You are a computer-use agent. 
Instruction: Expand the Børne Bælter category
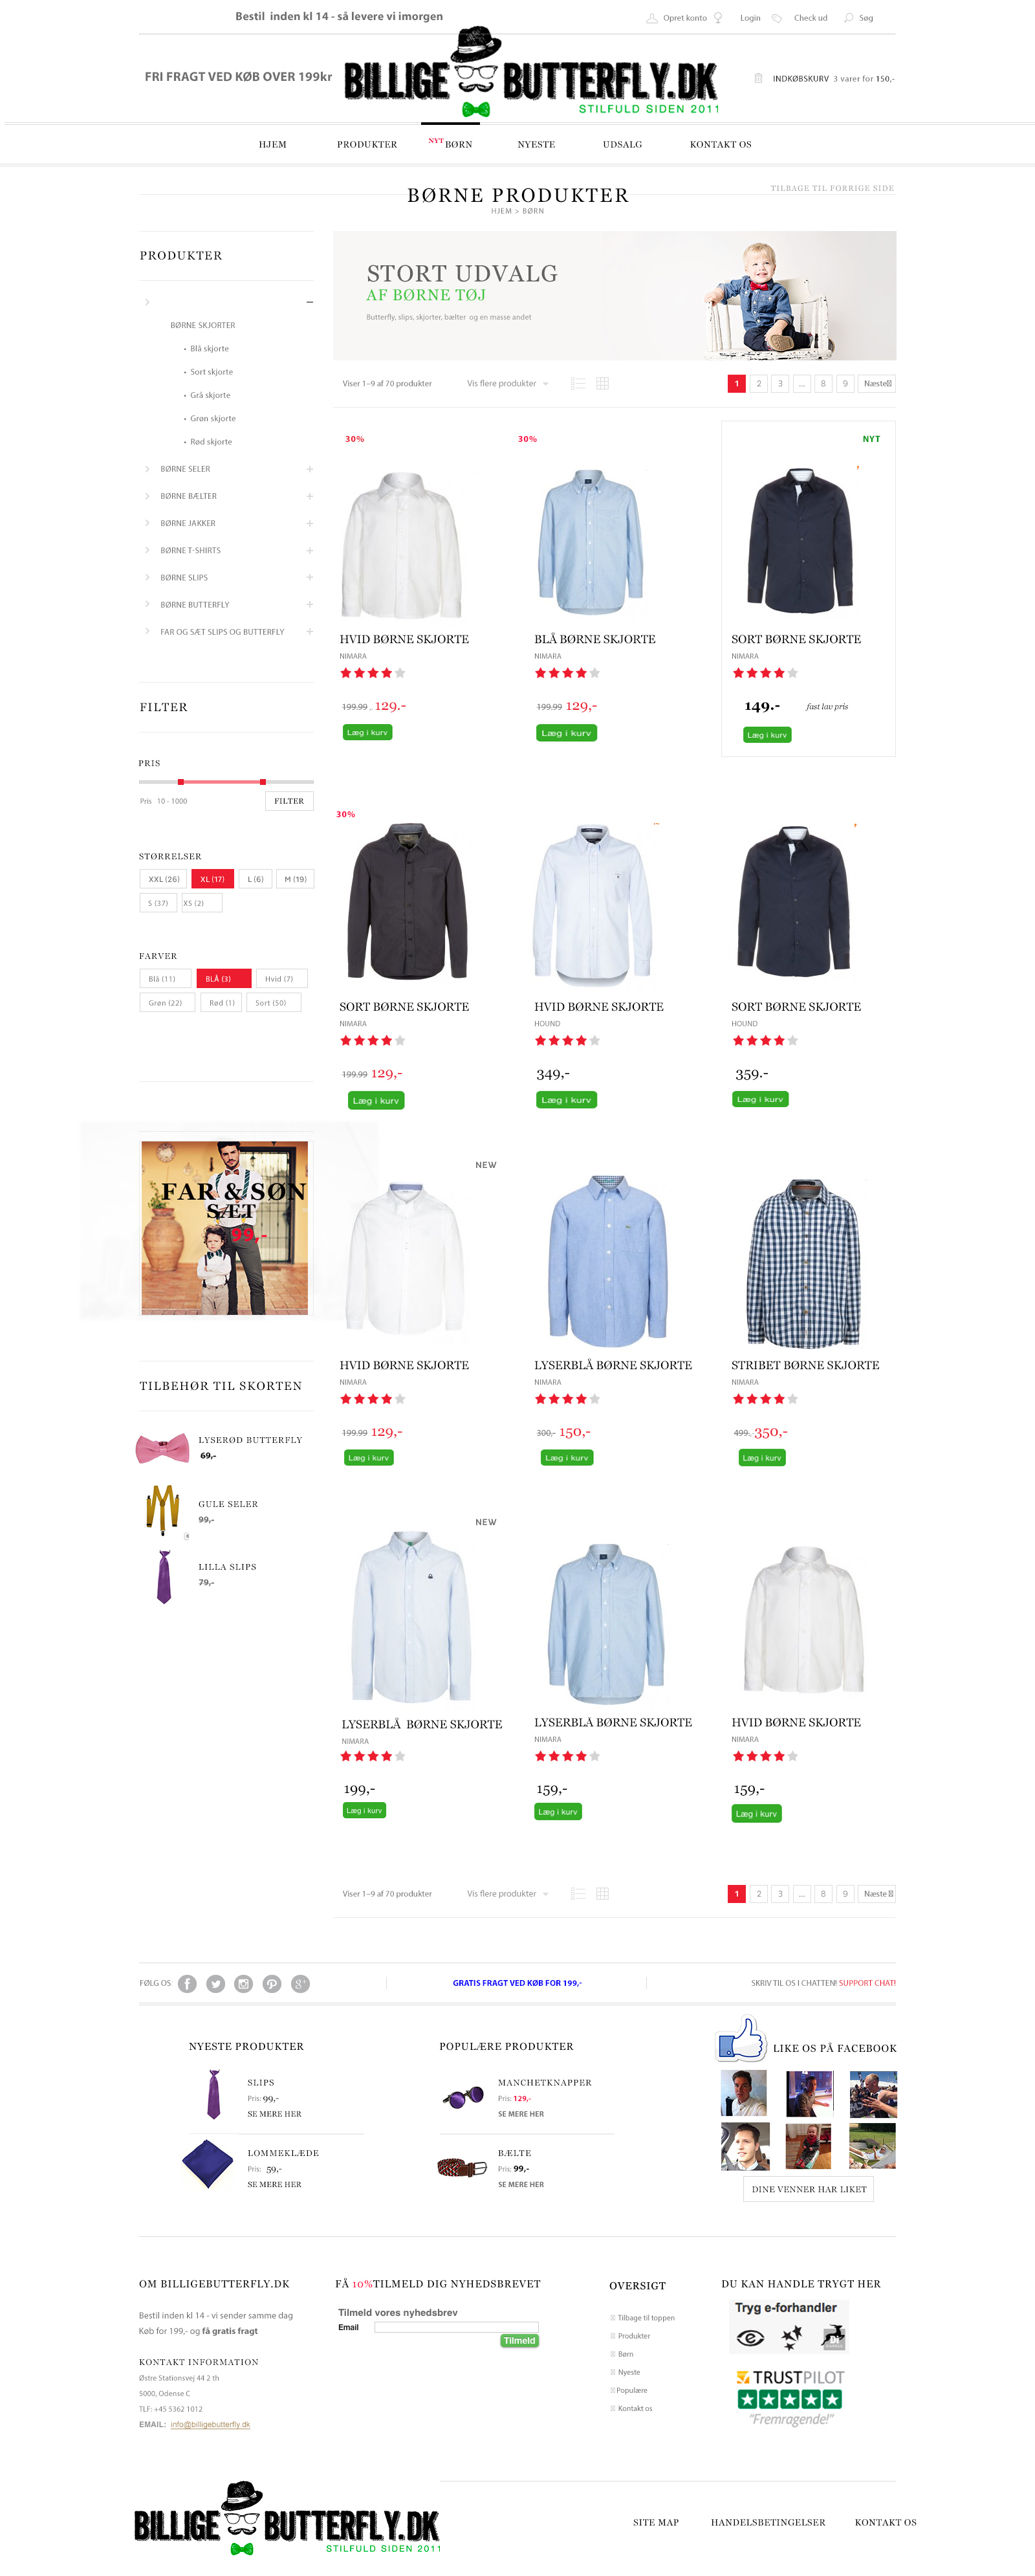309,496
